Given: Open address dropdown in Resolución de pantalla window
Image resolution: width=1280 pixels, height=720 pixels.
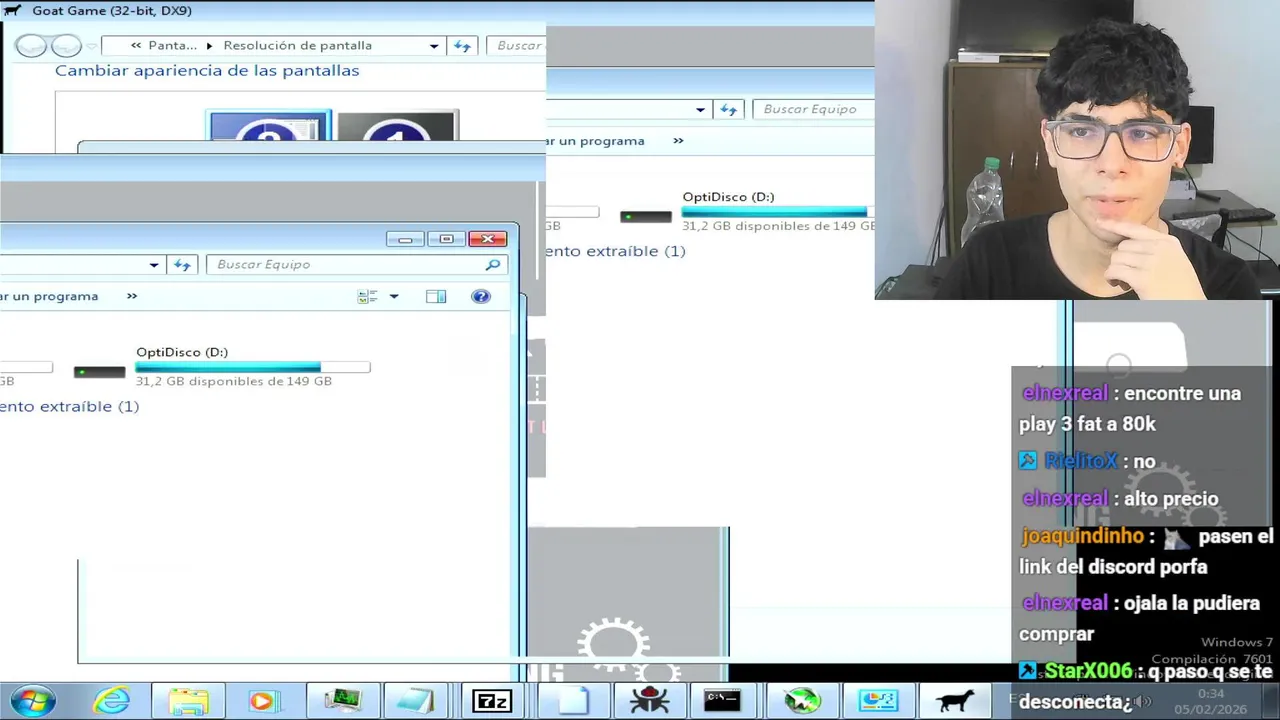Looking at the screenshot, I should coord(434,46).
